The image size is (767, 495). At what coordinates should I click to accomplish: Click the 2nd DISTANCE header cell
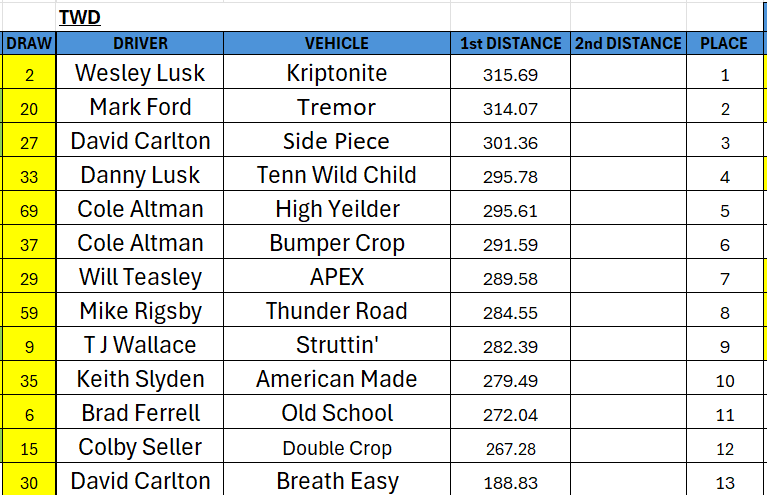[x=628, y=43]
